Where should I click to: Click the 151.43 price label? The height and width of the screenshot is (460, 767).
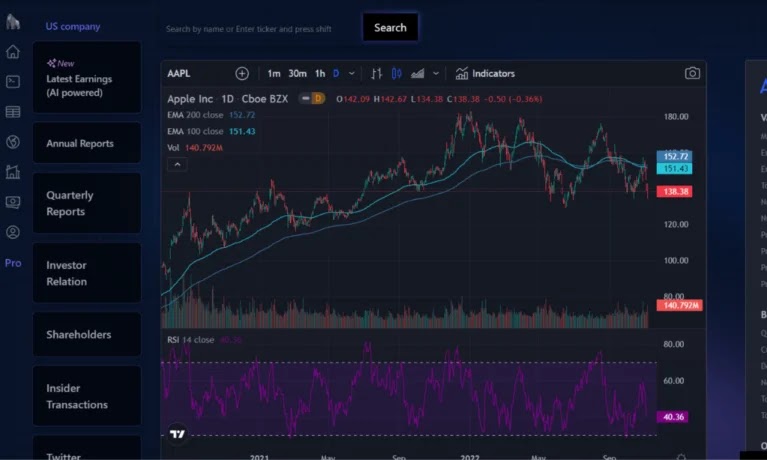(x=675, y=169)
